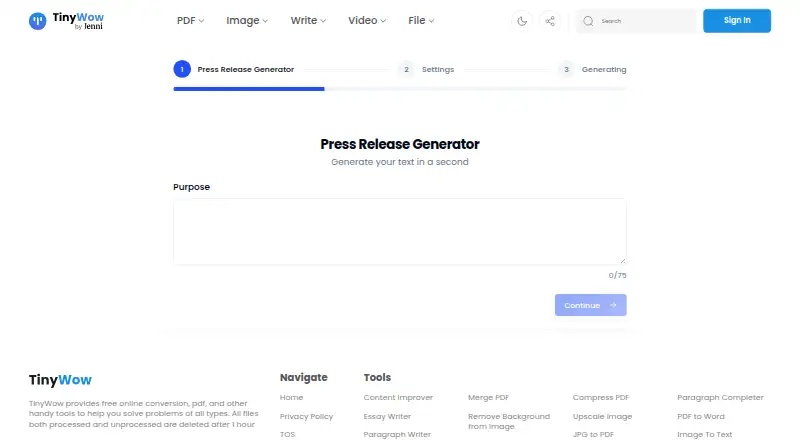Open the Essay Writer tool link
Screen dimensions: 800x440
tap(387, 417)
